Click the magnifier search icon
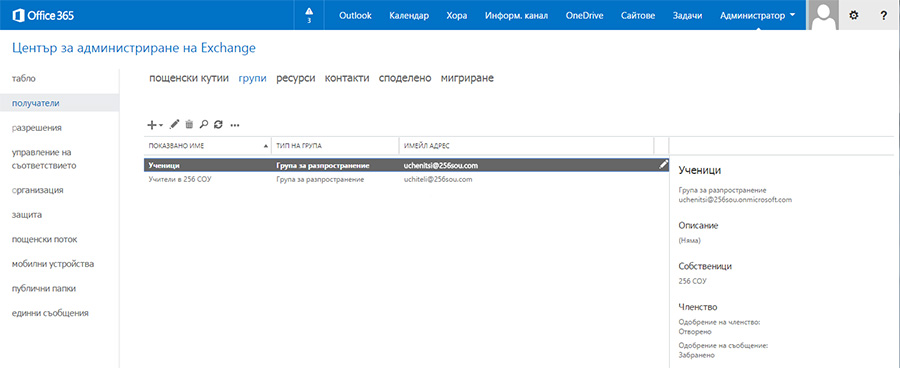The width and height of the screenshot is (900, 368). [x=203, y=124]
